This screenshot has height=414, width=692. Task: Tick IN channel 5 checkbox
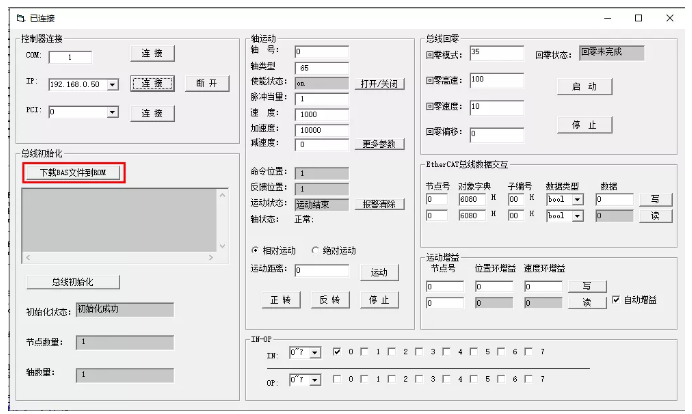(x=474, y=352)
